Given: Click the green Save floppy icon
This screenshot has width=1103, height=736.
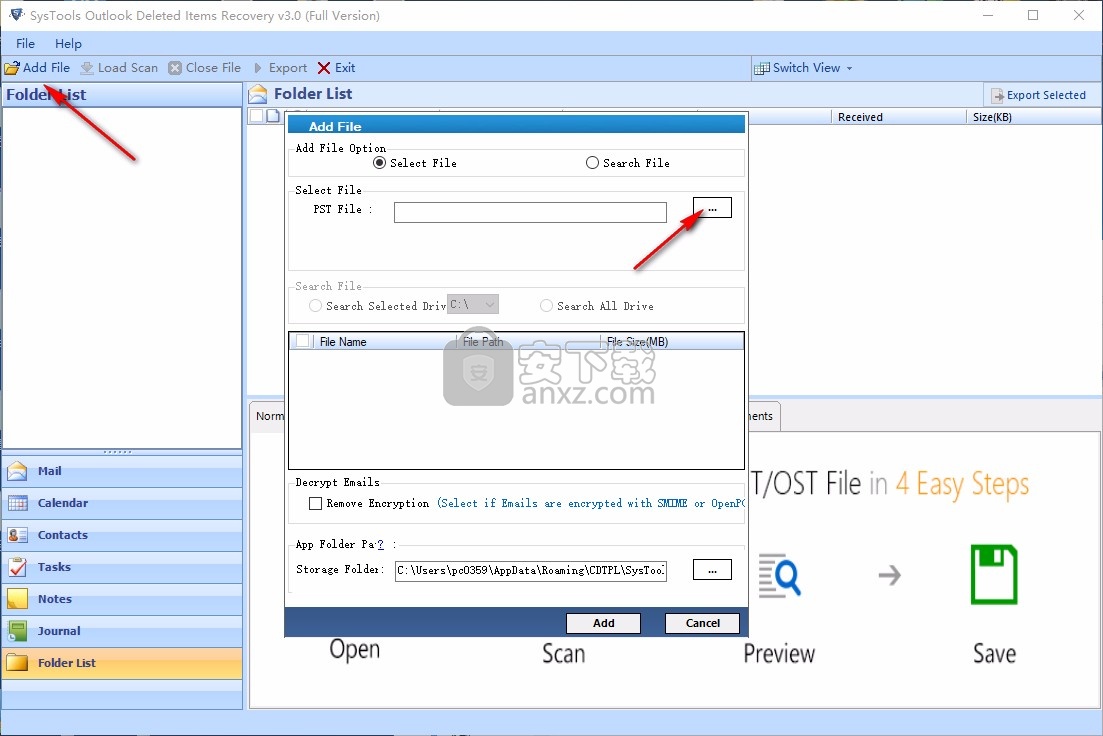Looking at the screenshot, I should tap(994, 574).
